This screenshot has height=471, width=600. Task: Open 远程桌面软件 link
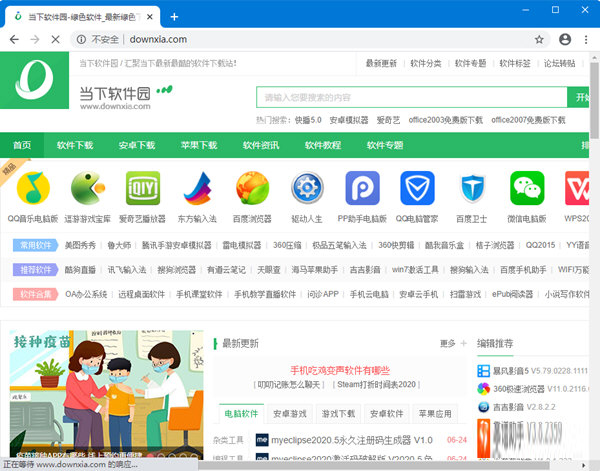pyautogui.click(x=141, y=294)
